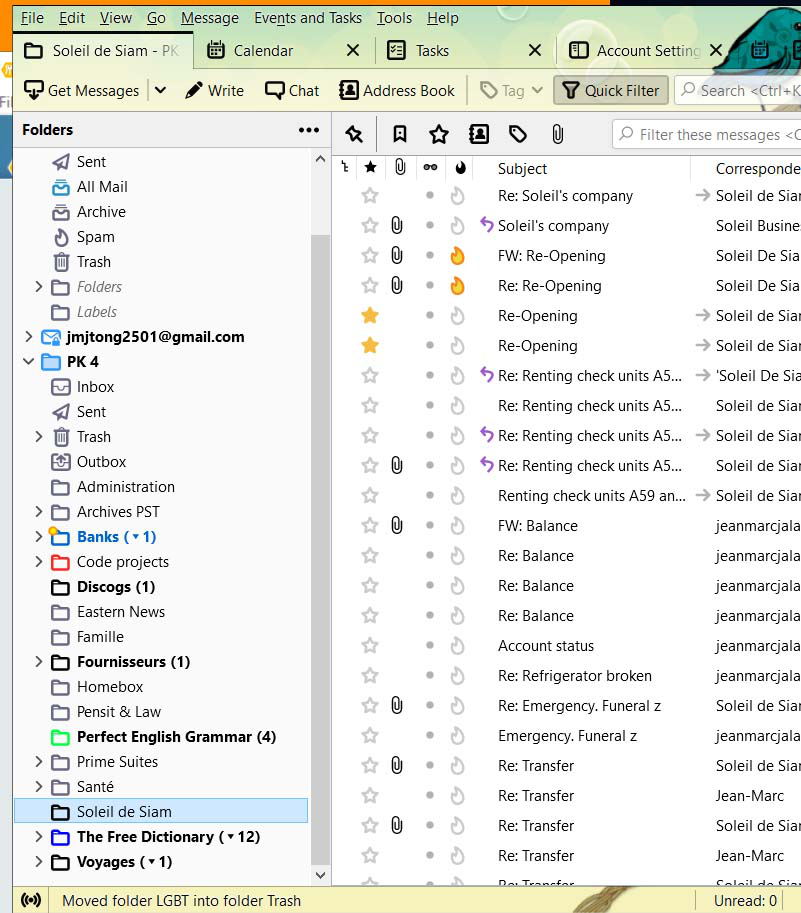
Task: Open the Folders pane options menu
Action: (x=308, y=130)
